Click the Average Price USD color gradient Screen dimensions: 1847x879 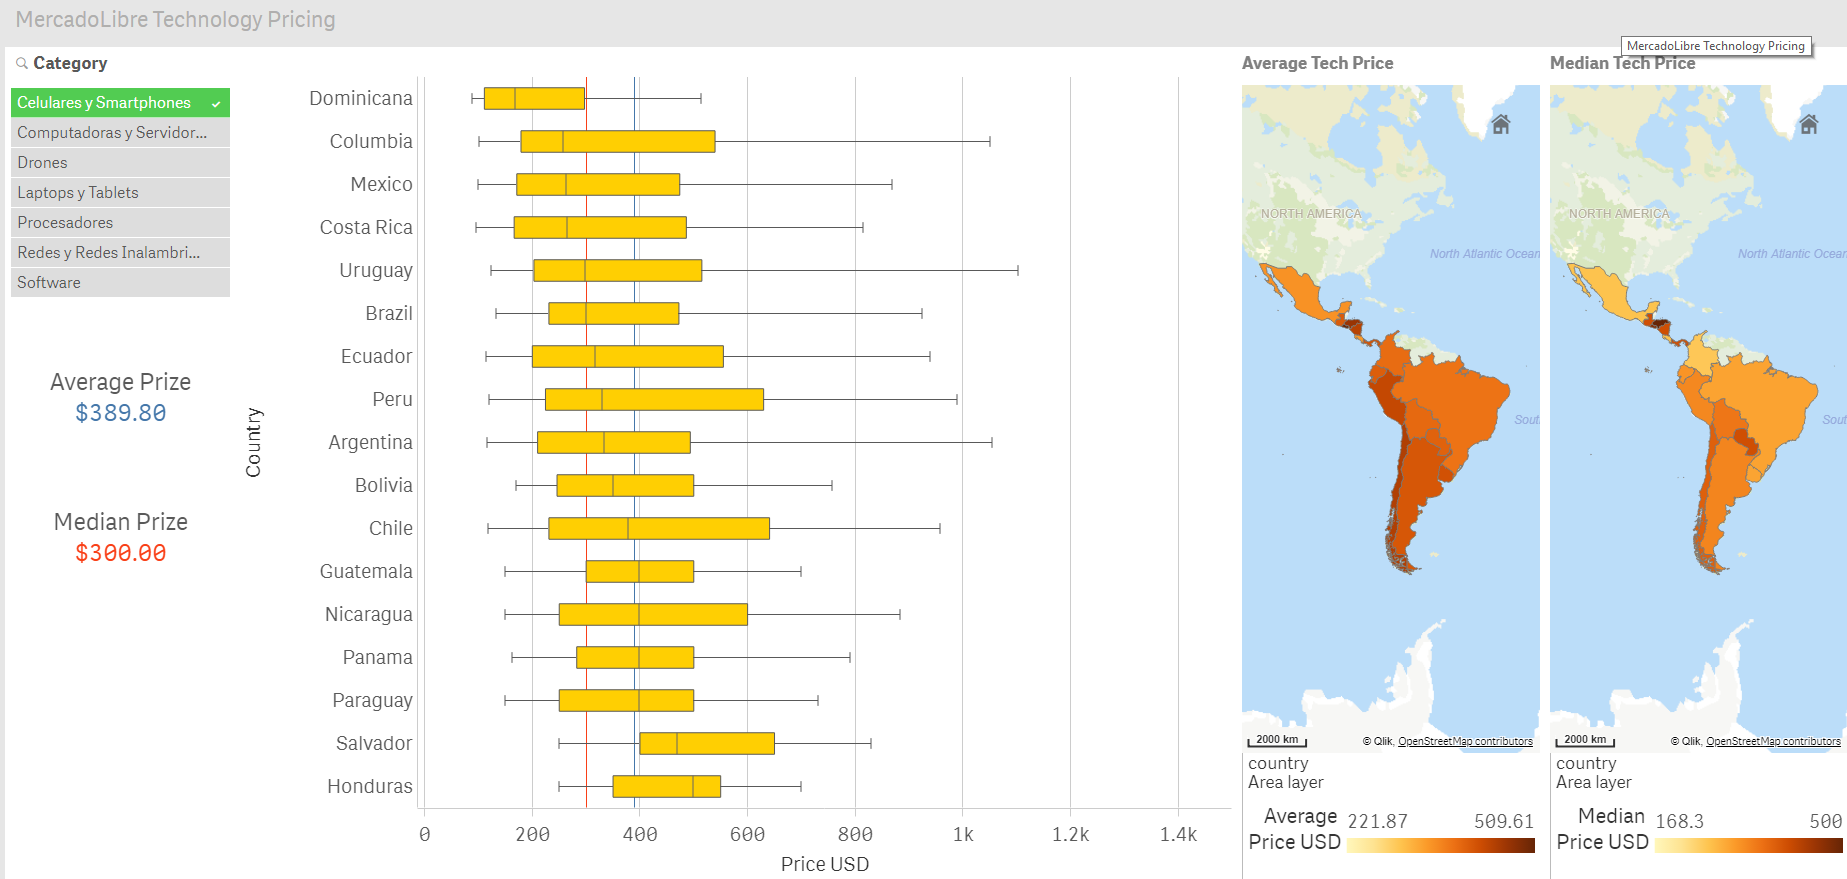coord(1440,846)
